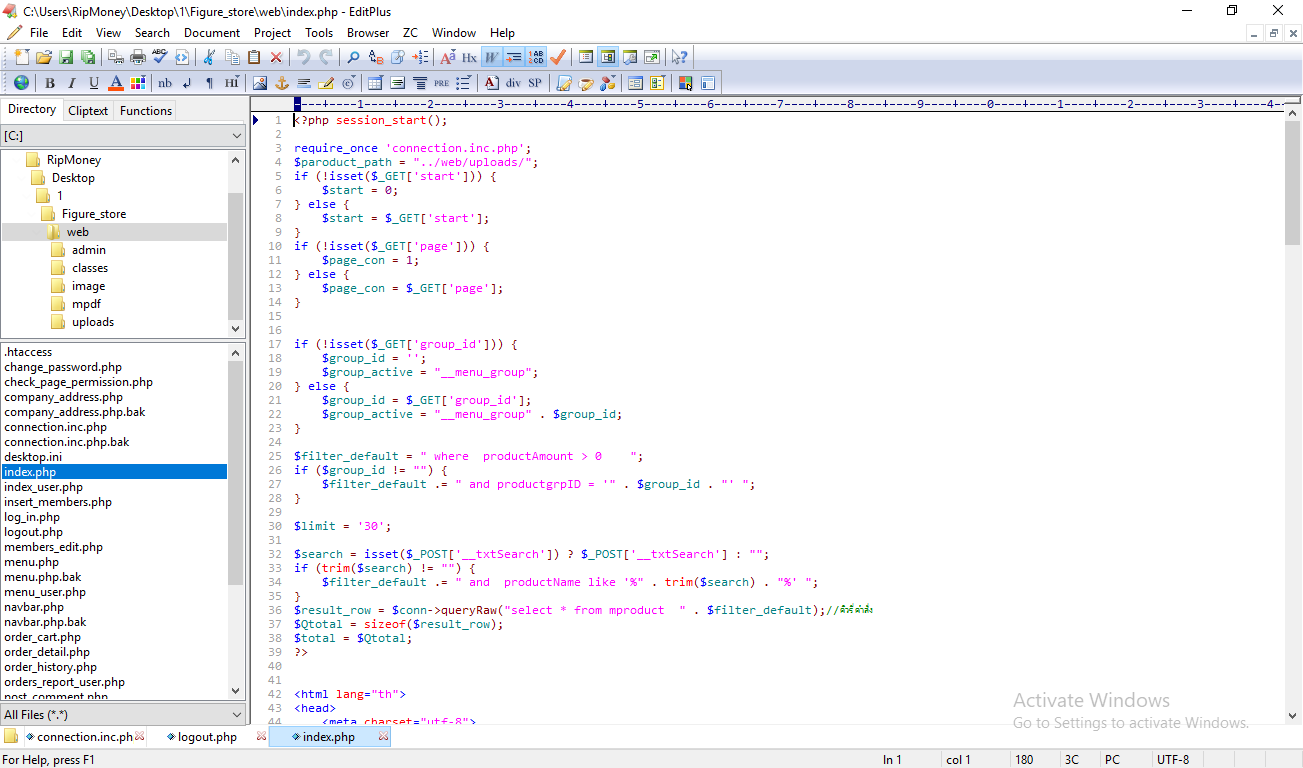Click the red X Delete icon
Viewport: 1303px width, 768px height.
(x=276, y=57)
